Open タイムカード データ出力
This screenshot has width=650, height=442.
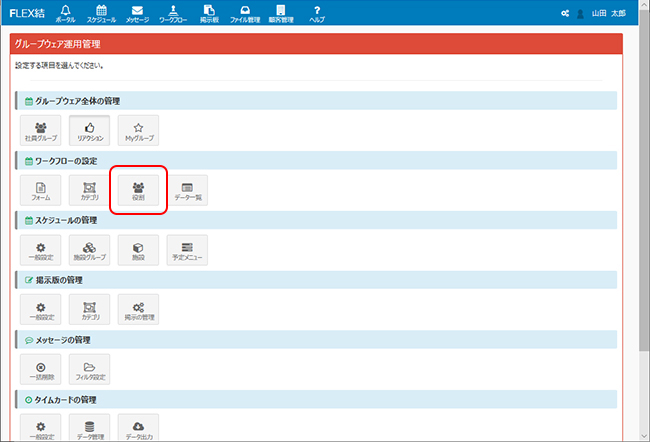pyautogui.click(x=138, y=428)
